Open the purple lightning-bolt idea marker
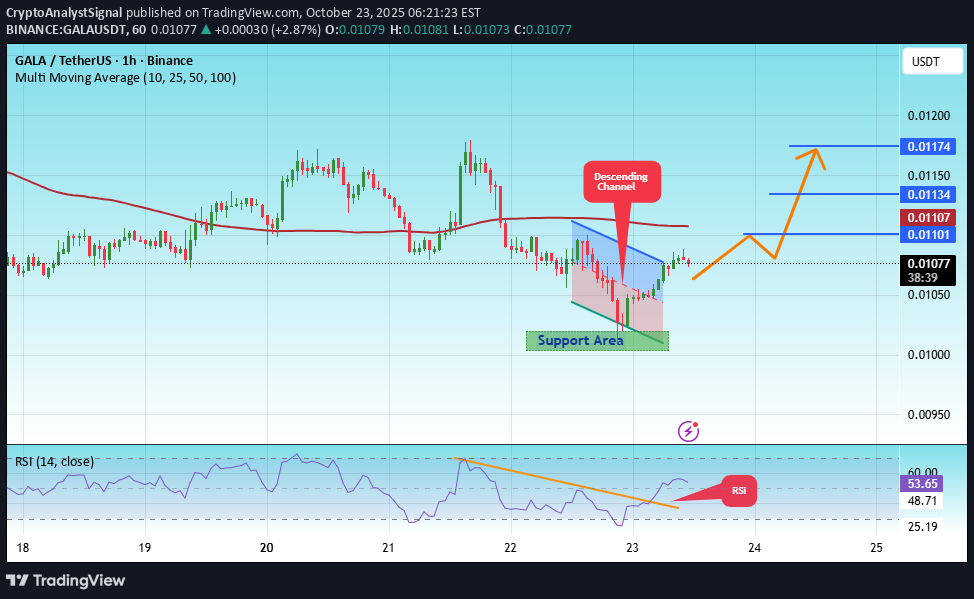The height and width of the screenshot is (599, 974). pos(688,430)
